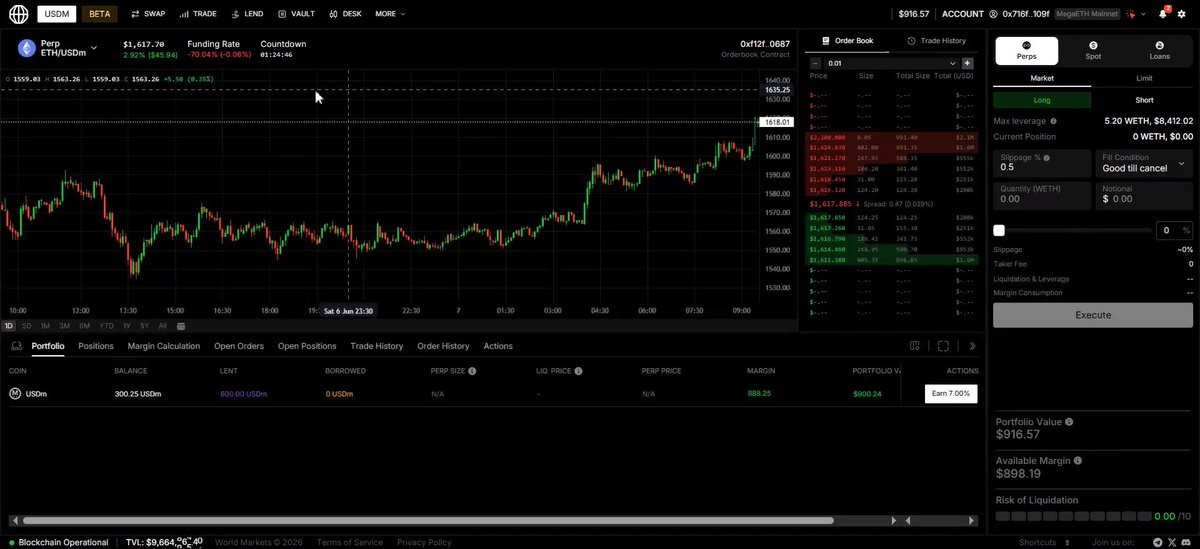Click the Execute button
The height and width of the screenshot is (549, 1200).
pyautogui.click(x=1093, y=315)
